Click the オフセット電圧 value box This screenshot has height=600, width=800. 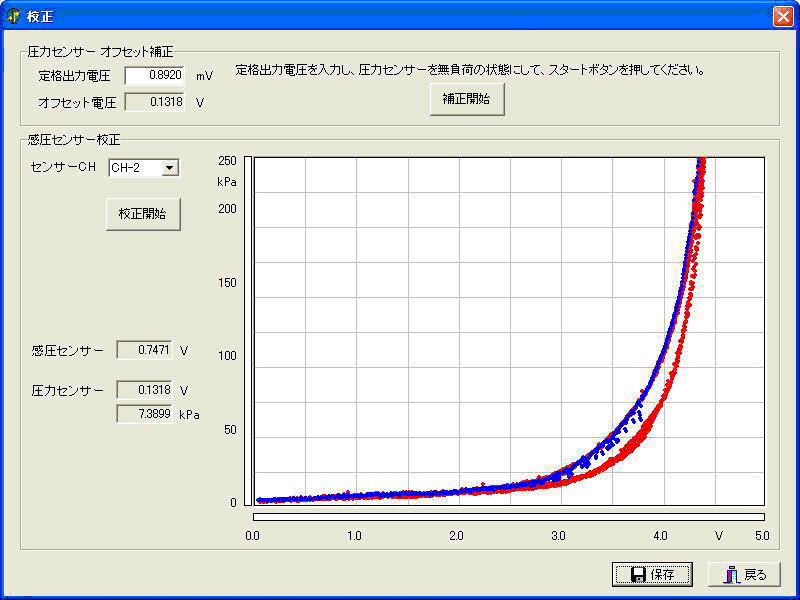point(155,102)
